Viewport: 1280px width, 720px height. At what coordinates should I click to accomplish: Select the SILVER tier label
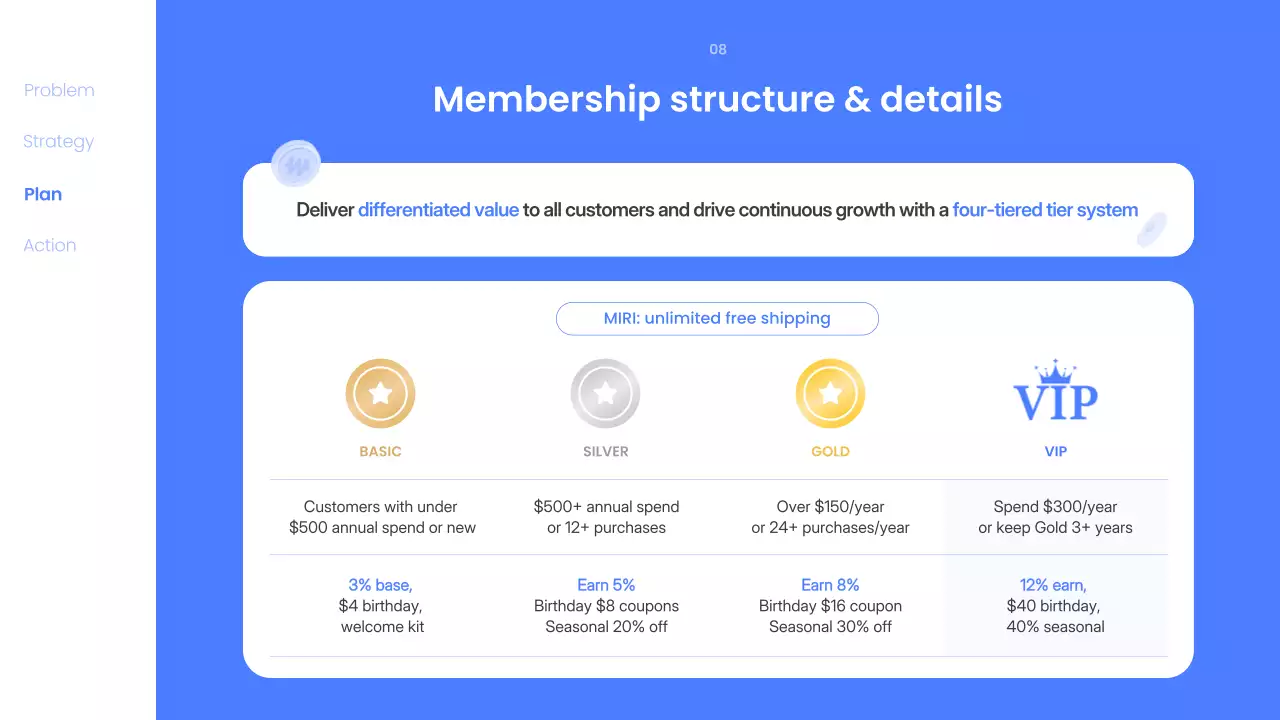pos(606,452)
